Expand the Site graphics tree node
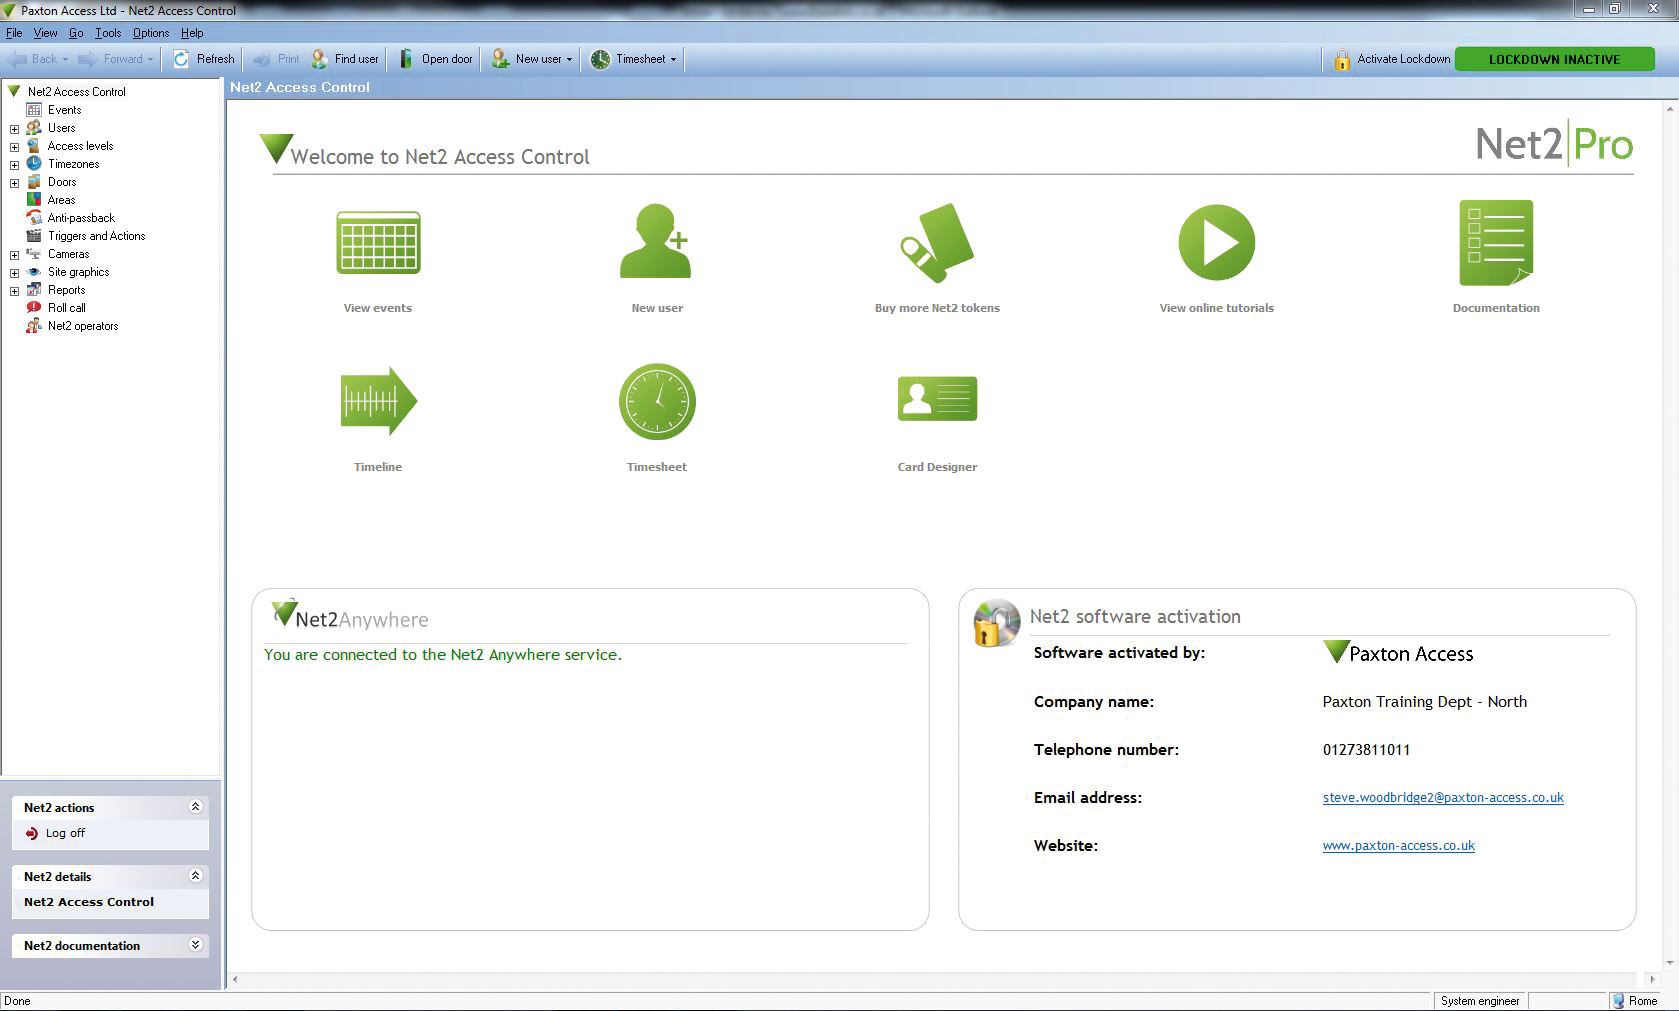Viewport: 1679px width, 1011px height. 14,273
